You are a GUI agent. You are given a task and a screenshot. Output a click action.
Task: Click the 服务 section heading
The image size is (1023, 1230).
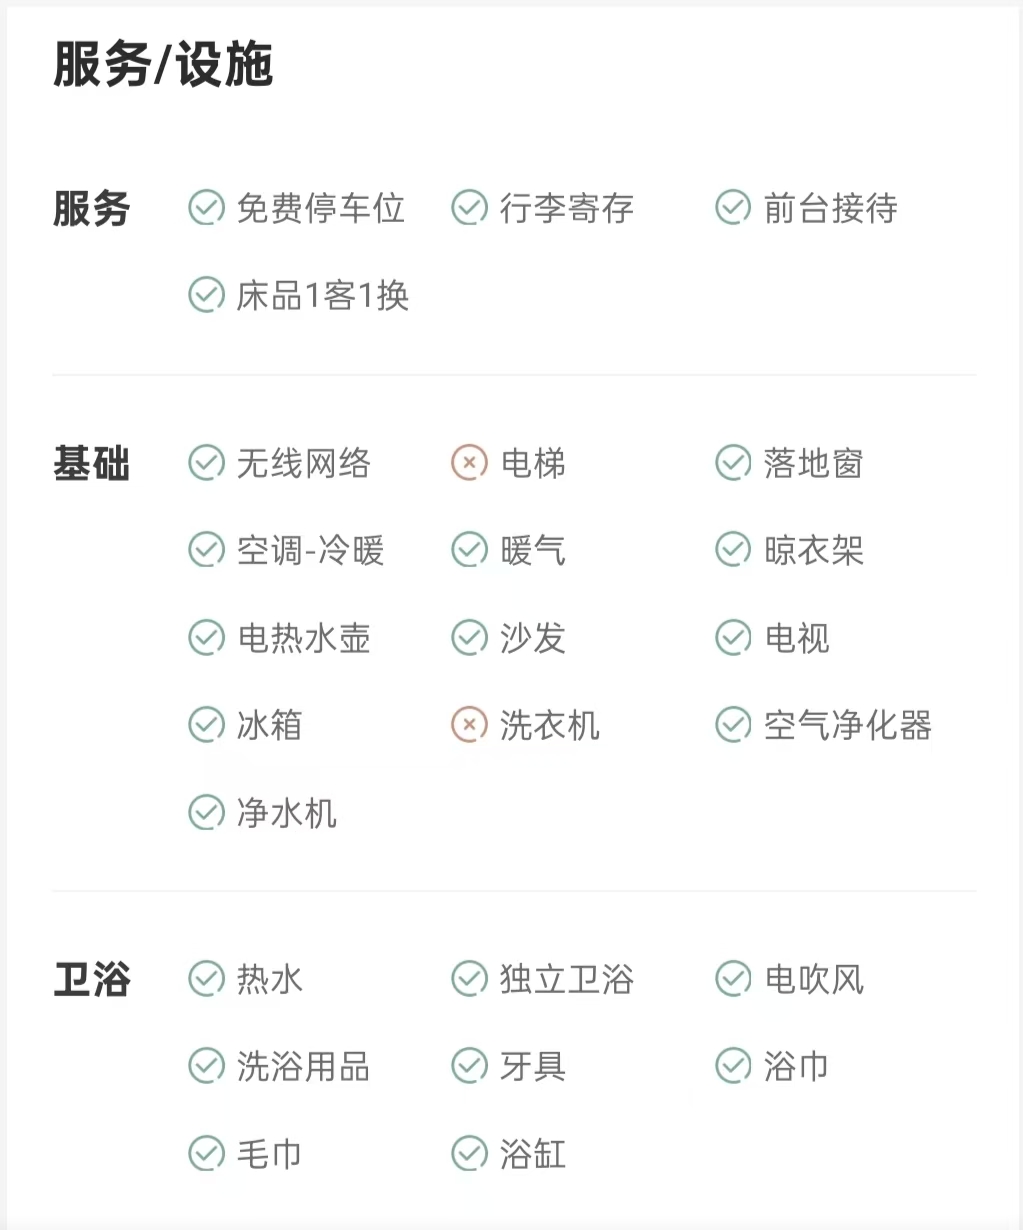click(91, 209)
